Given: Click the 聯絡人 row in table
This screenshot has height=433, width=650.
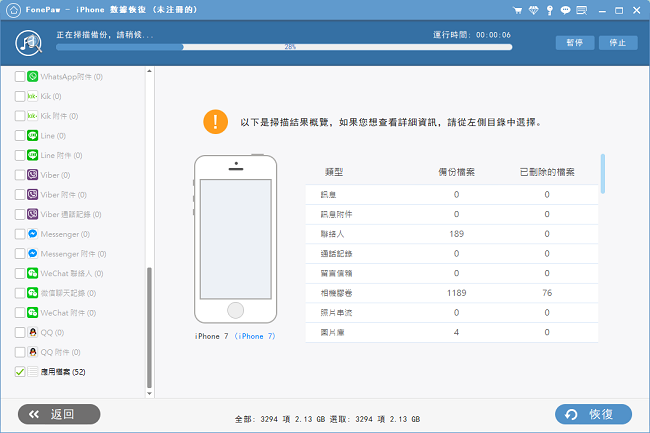Looking at the screenshot, I should pyautogui.click(x=452, y=234).
